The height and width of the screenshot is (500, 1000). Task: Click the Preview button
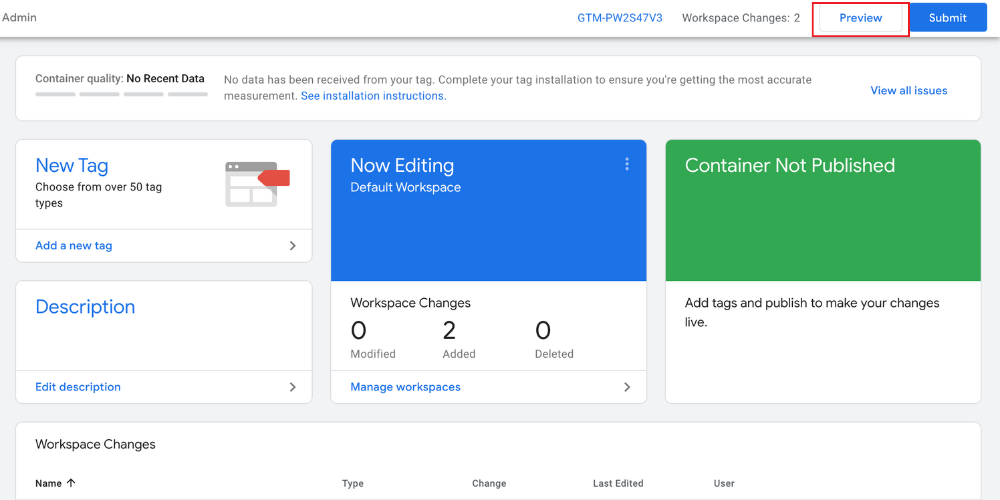tap(860, 18)
